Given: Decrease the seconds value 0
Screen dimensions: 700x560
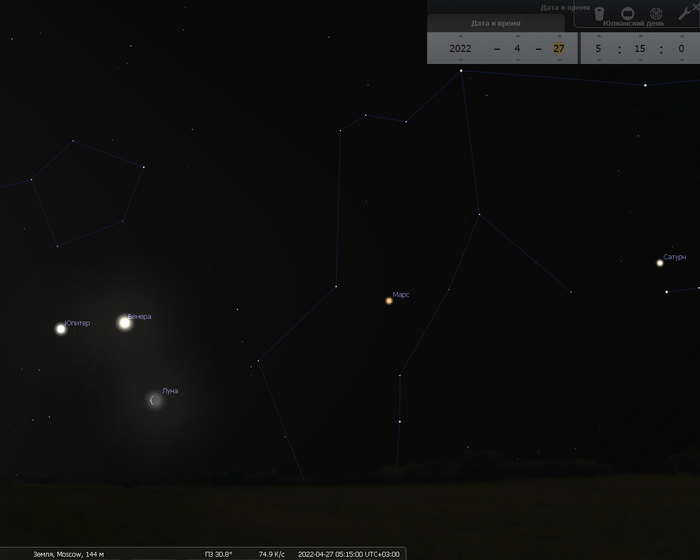Looking at the screenshot, I should click(682, 60).
